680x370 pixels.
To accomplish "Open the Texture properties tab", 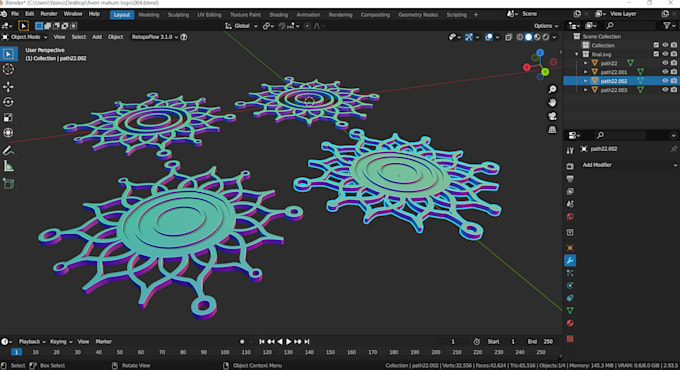I will pos(570,339).
